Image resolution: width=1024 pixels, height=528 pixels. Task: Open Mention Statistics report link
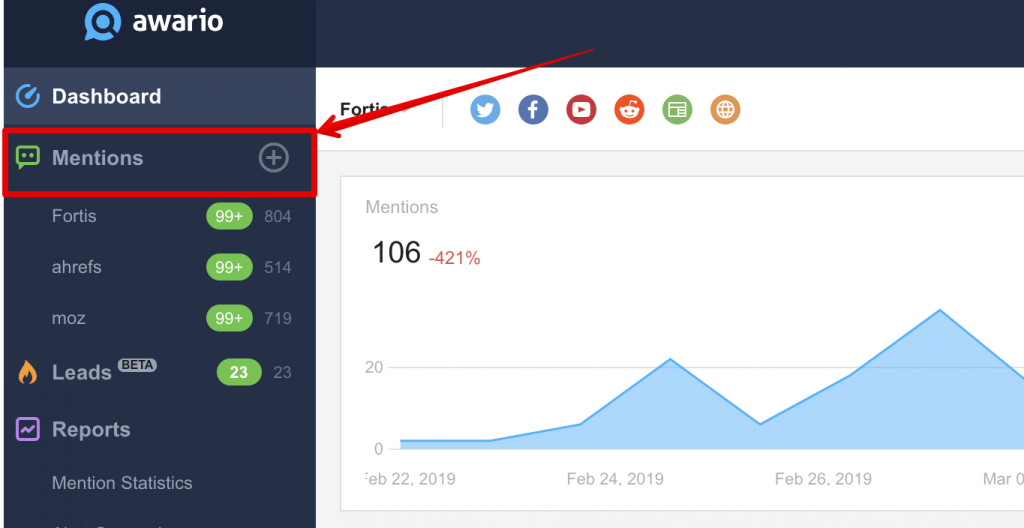122,483
